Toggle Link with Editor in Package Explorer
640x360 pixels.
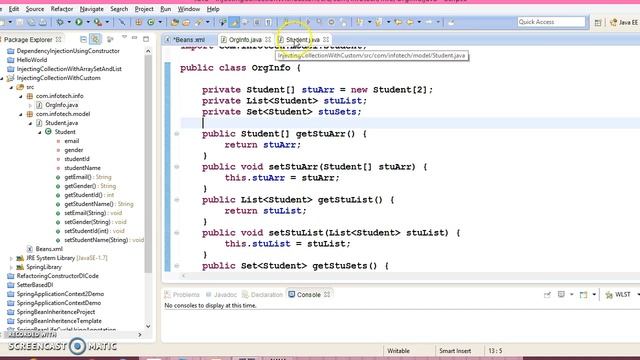coord(95,39)
